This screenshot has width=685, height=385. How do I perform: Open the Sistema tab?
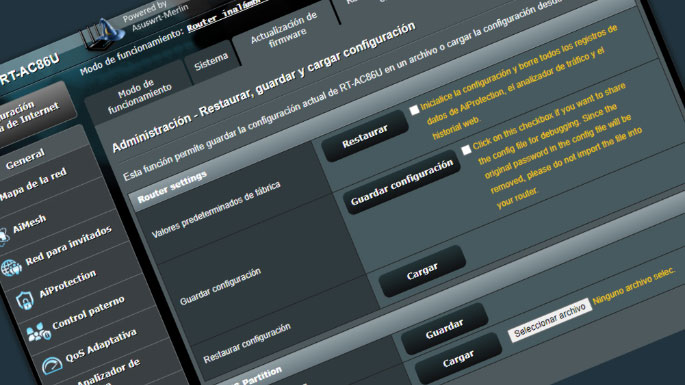pyautogui.click(x=212, y=62)
